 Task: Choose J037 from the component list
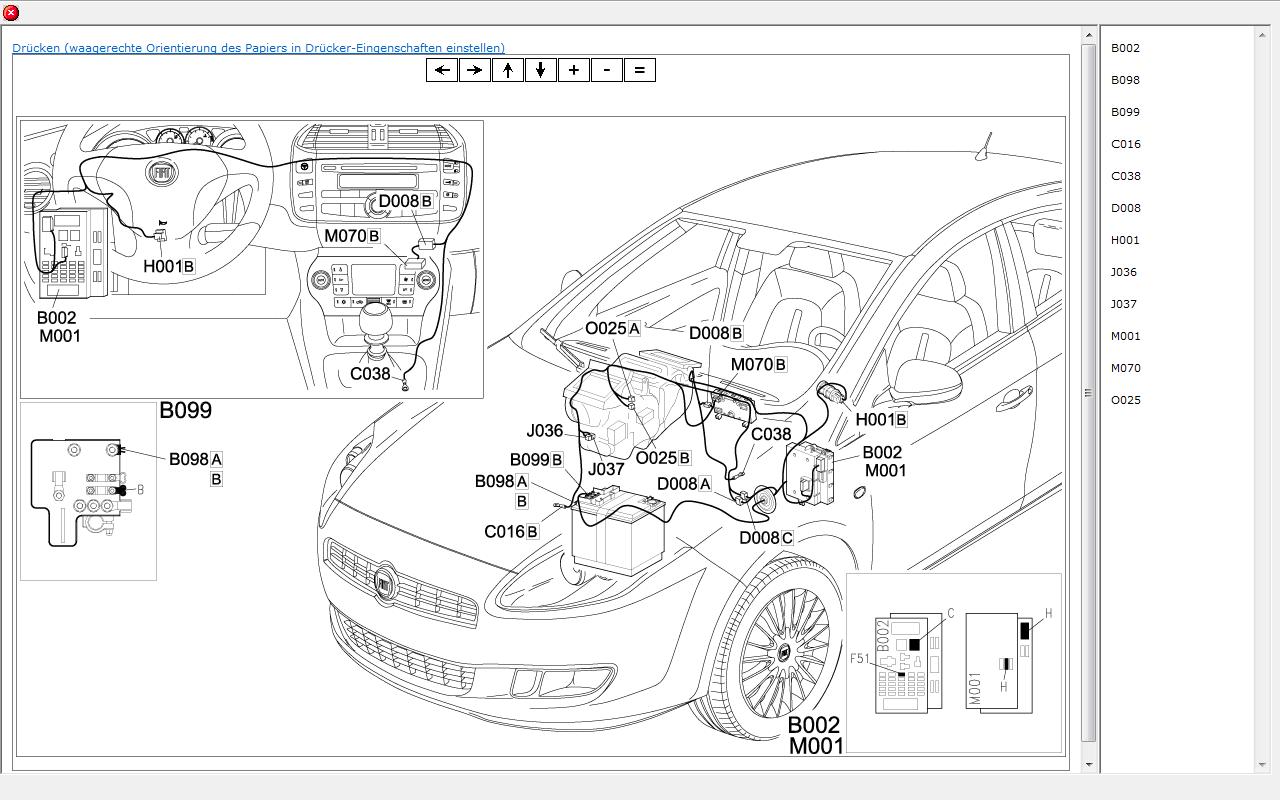click(x=1124, y=304)
